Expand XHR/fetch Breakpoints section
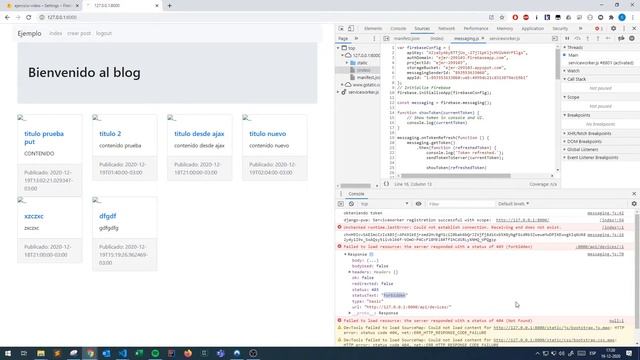 [x=589, y=133]
